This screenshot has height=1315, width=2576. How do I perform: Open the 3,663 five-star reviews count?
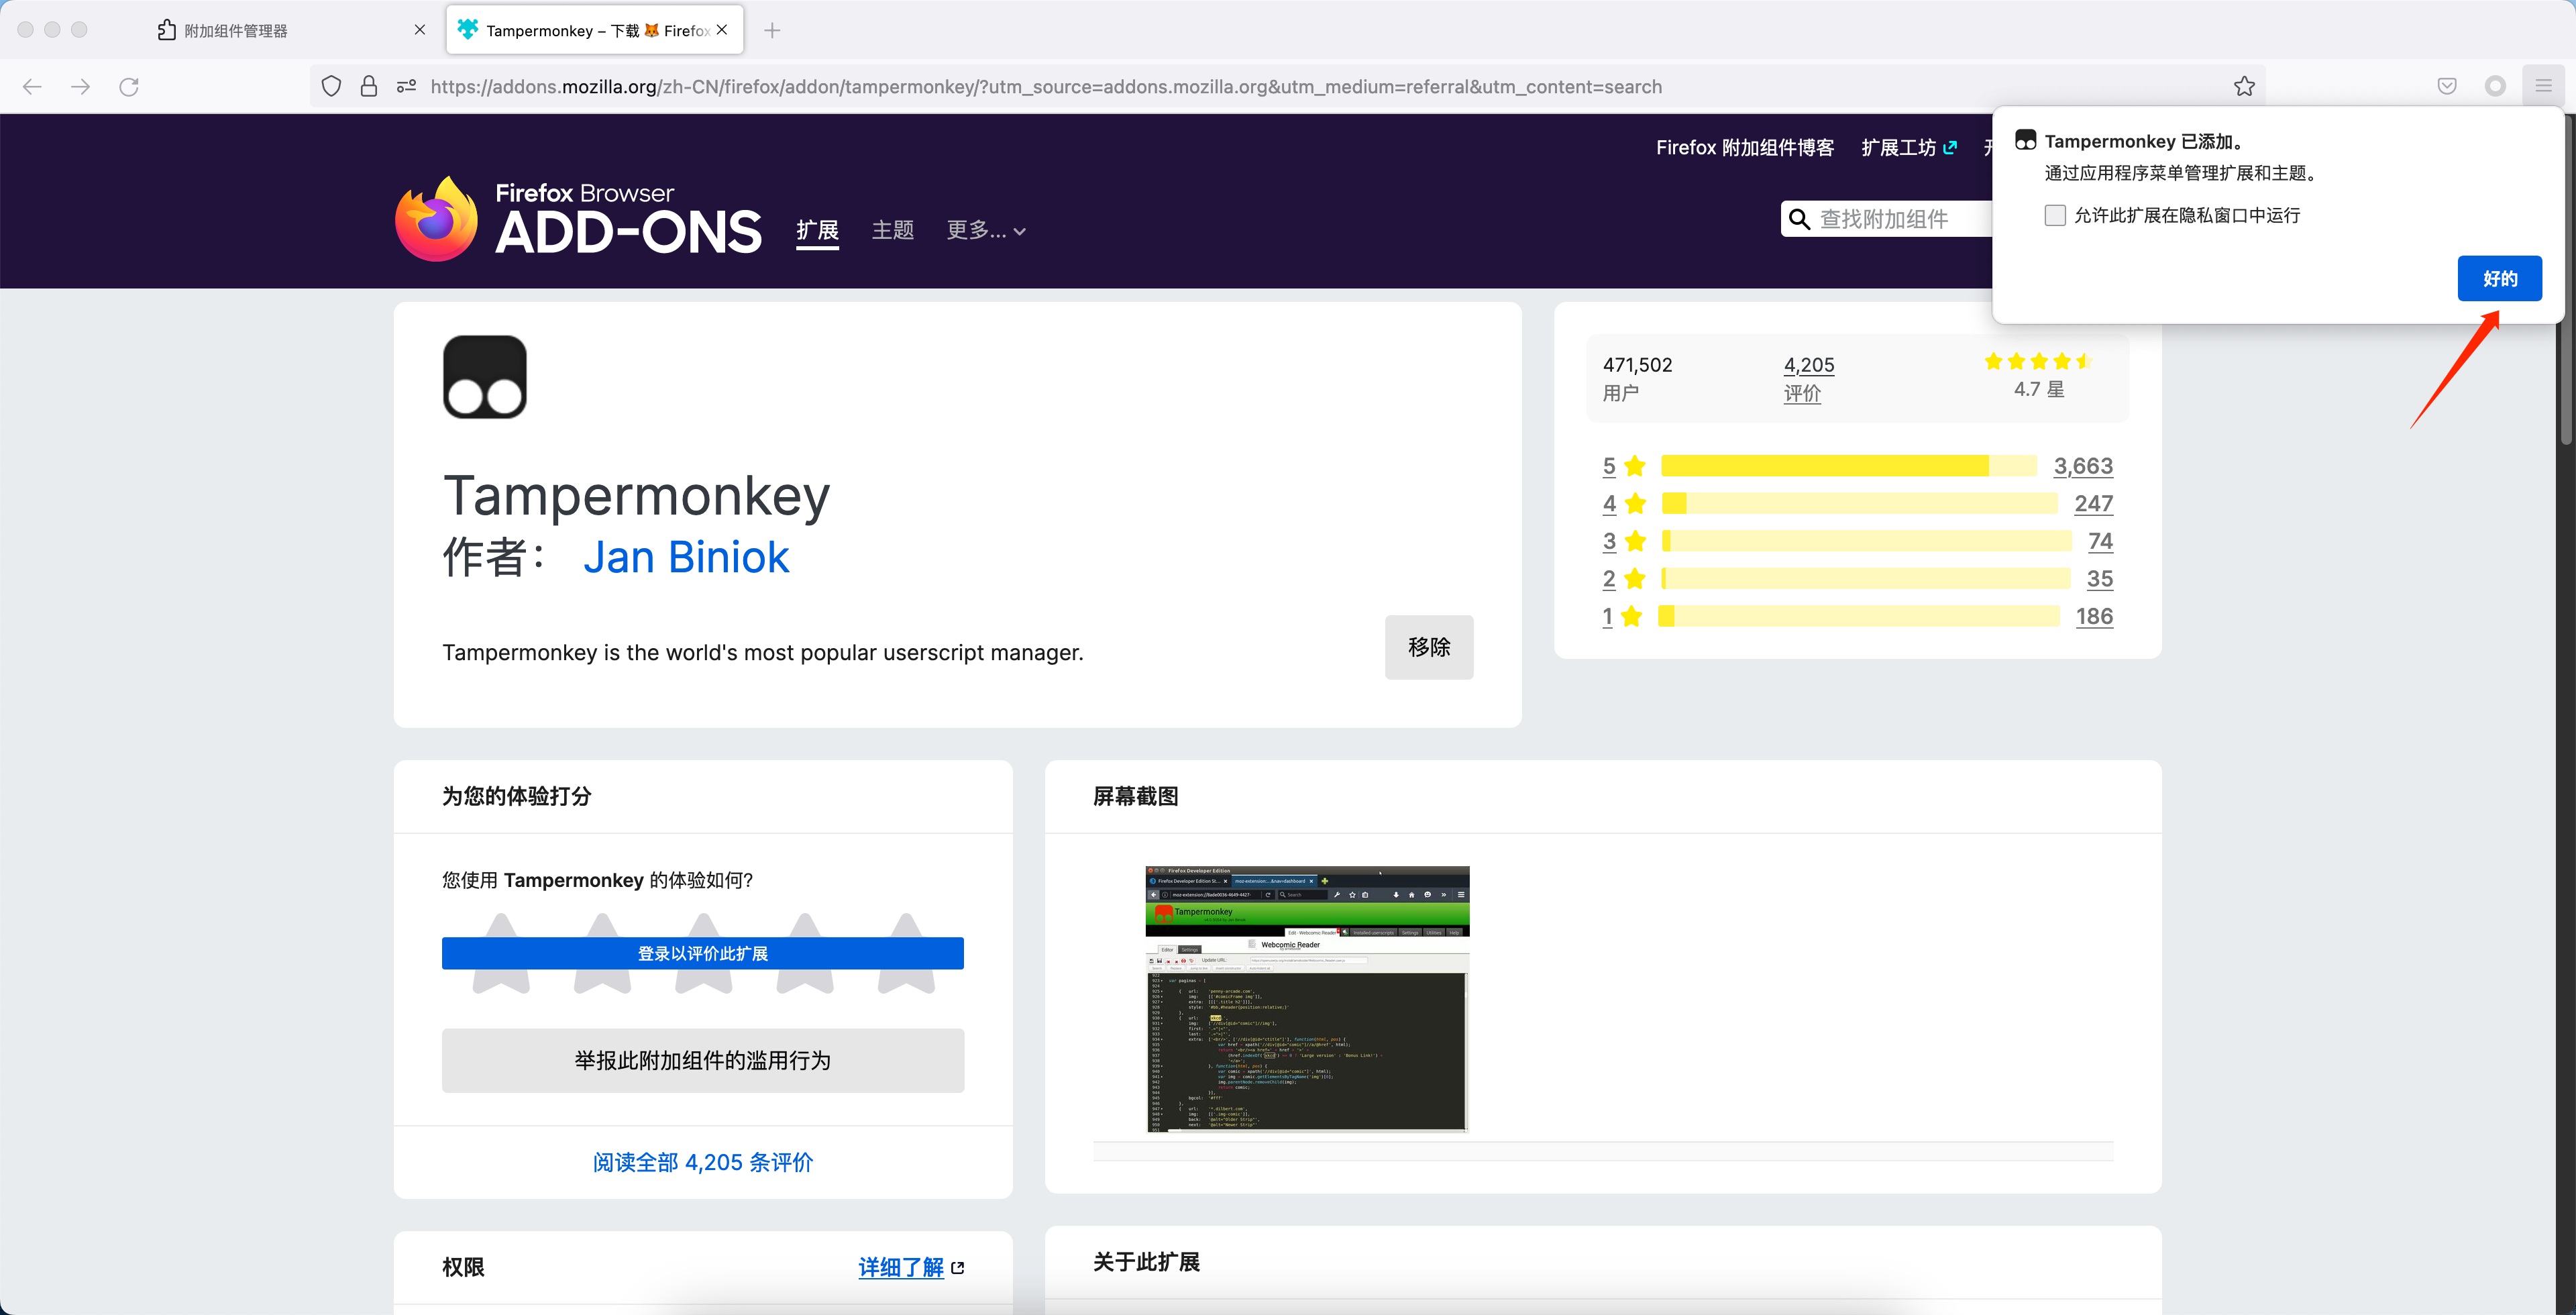pyautogui.click(x=2083, y=466)
